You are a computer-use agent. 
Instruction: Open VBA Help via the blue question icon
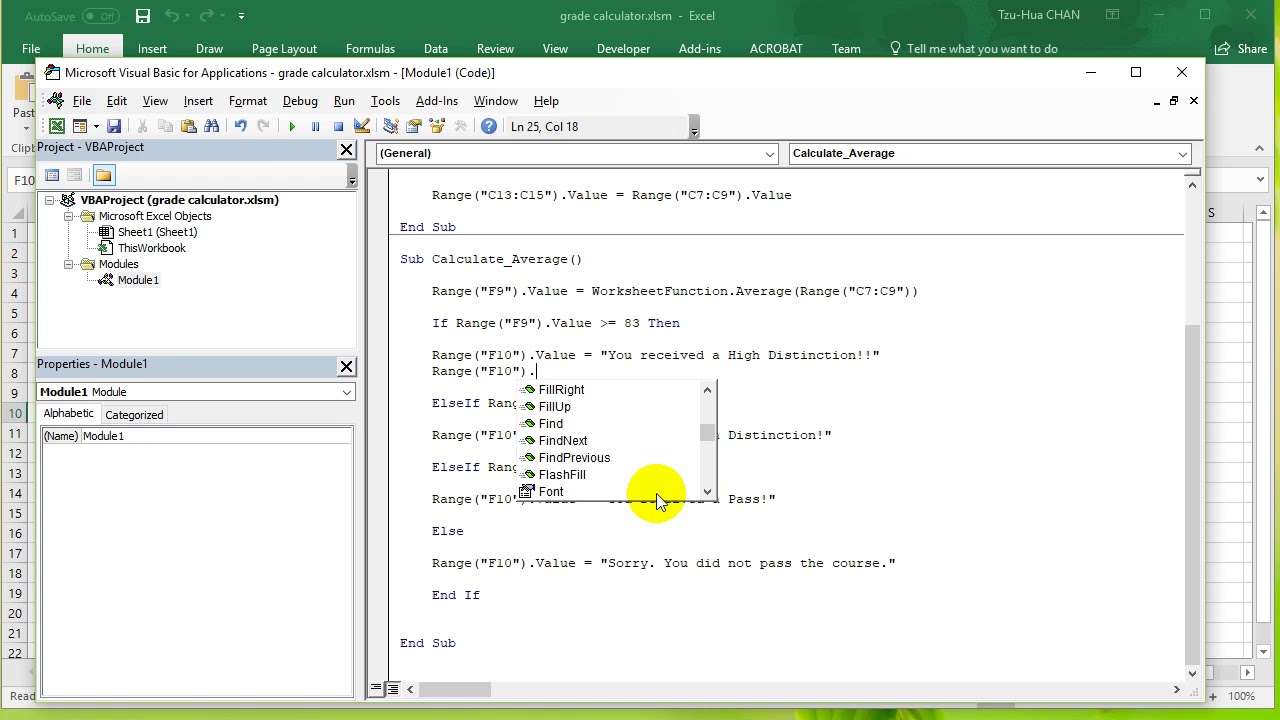[x=489, y=126]
